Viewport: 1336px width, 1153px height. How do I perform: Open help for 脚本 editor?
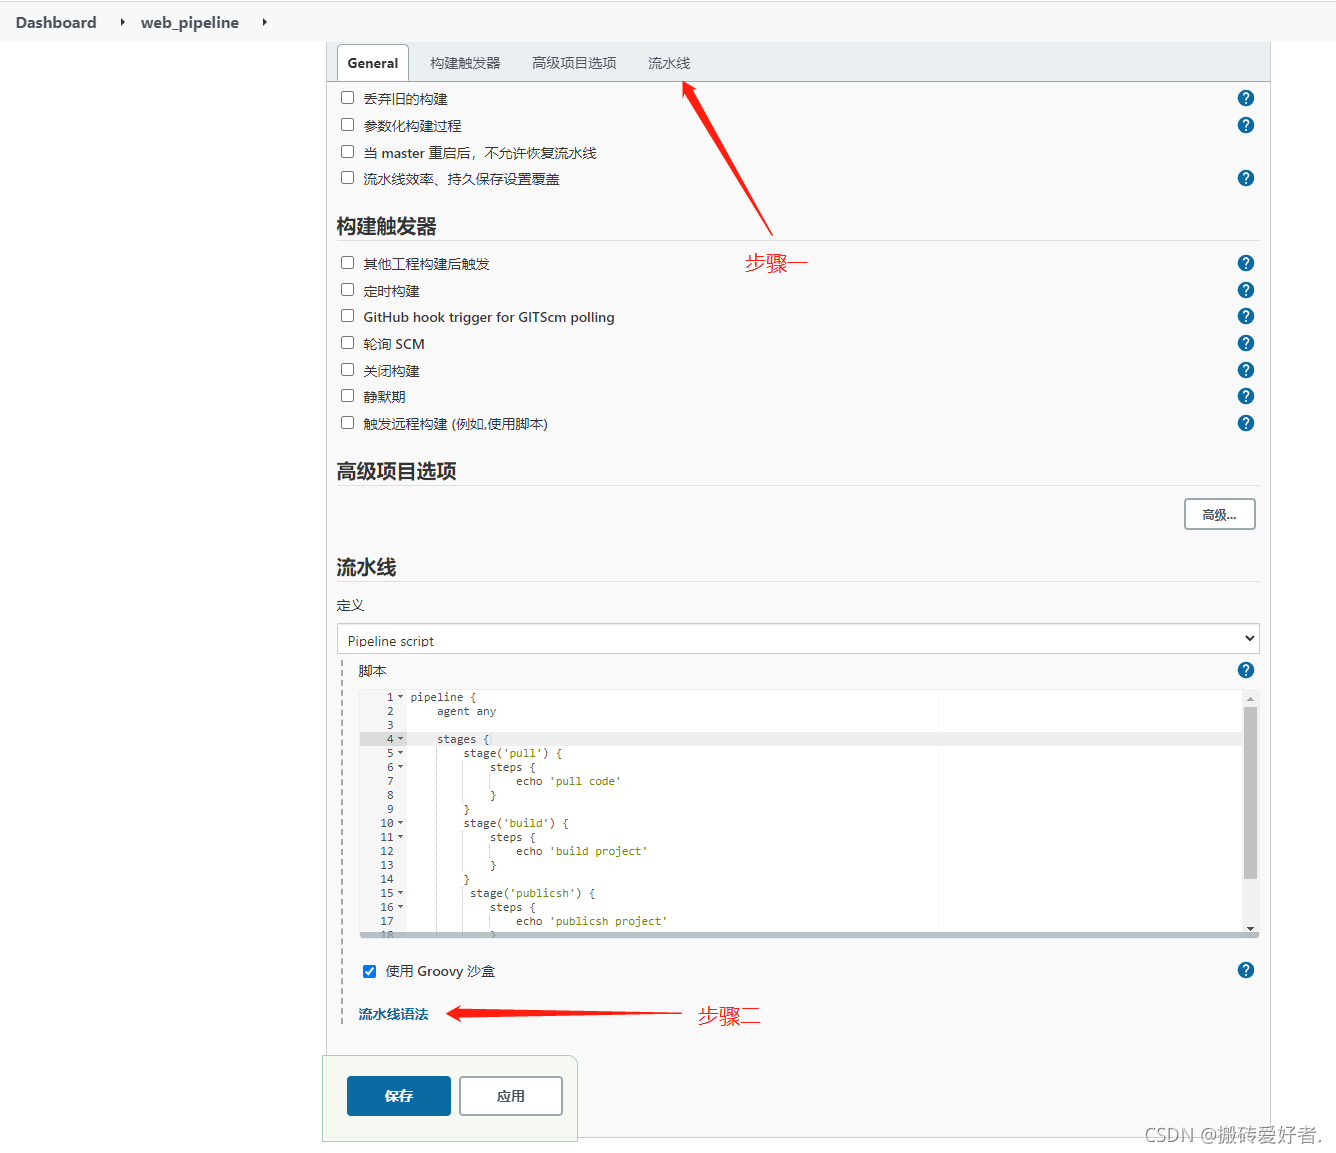[x=1245, y=670]
